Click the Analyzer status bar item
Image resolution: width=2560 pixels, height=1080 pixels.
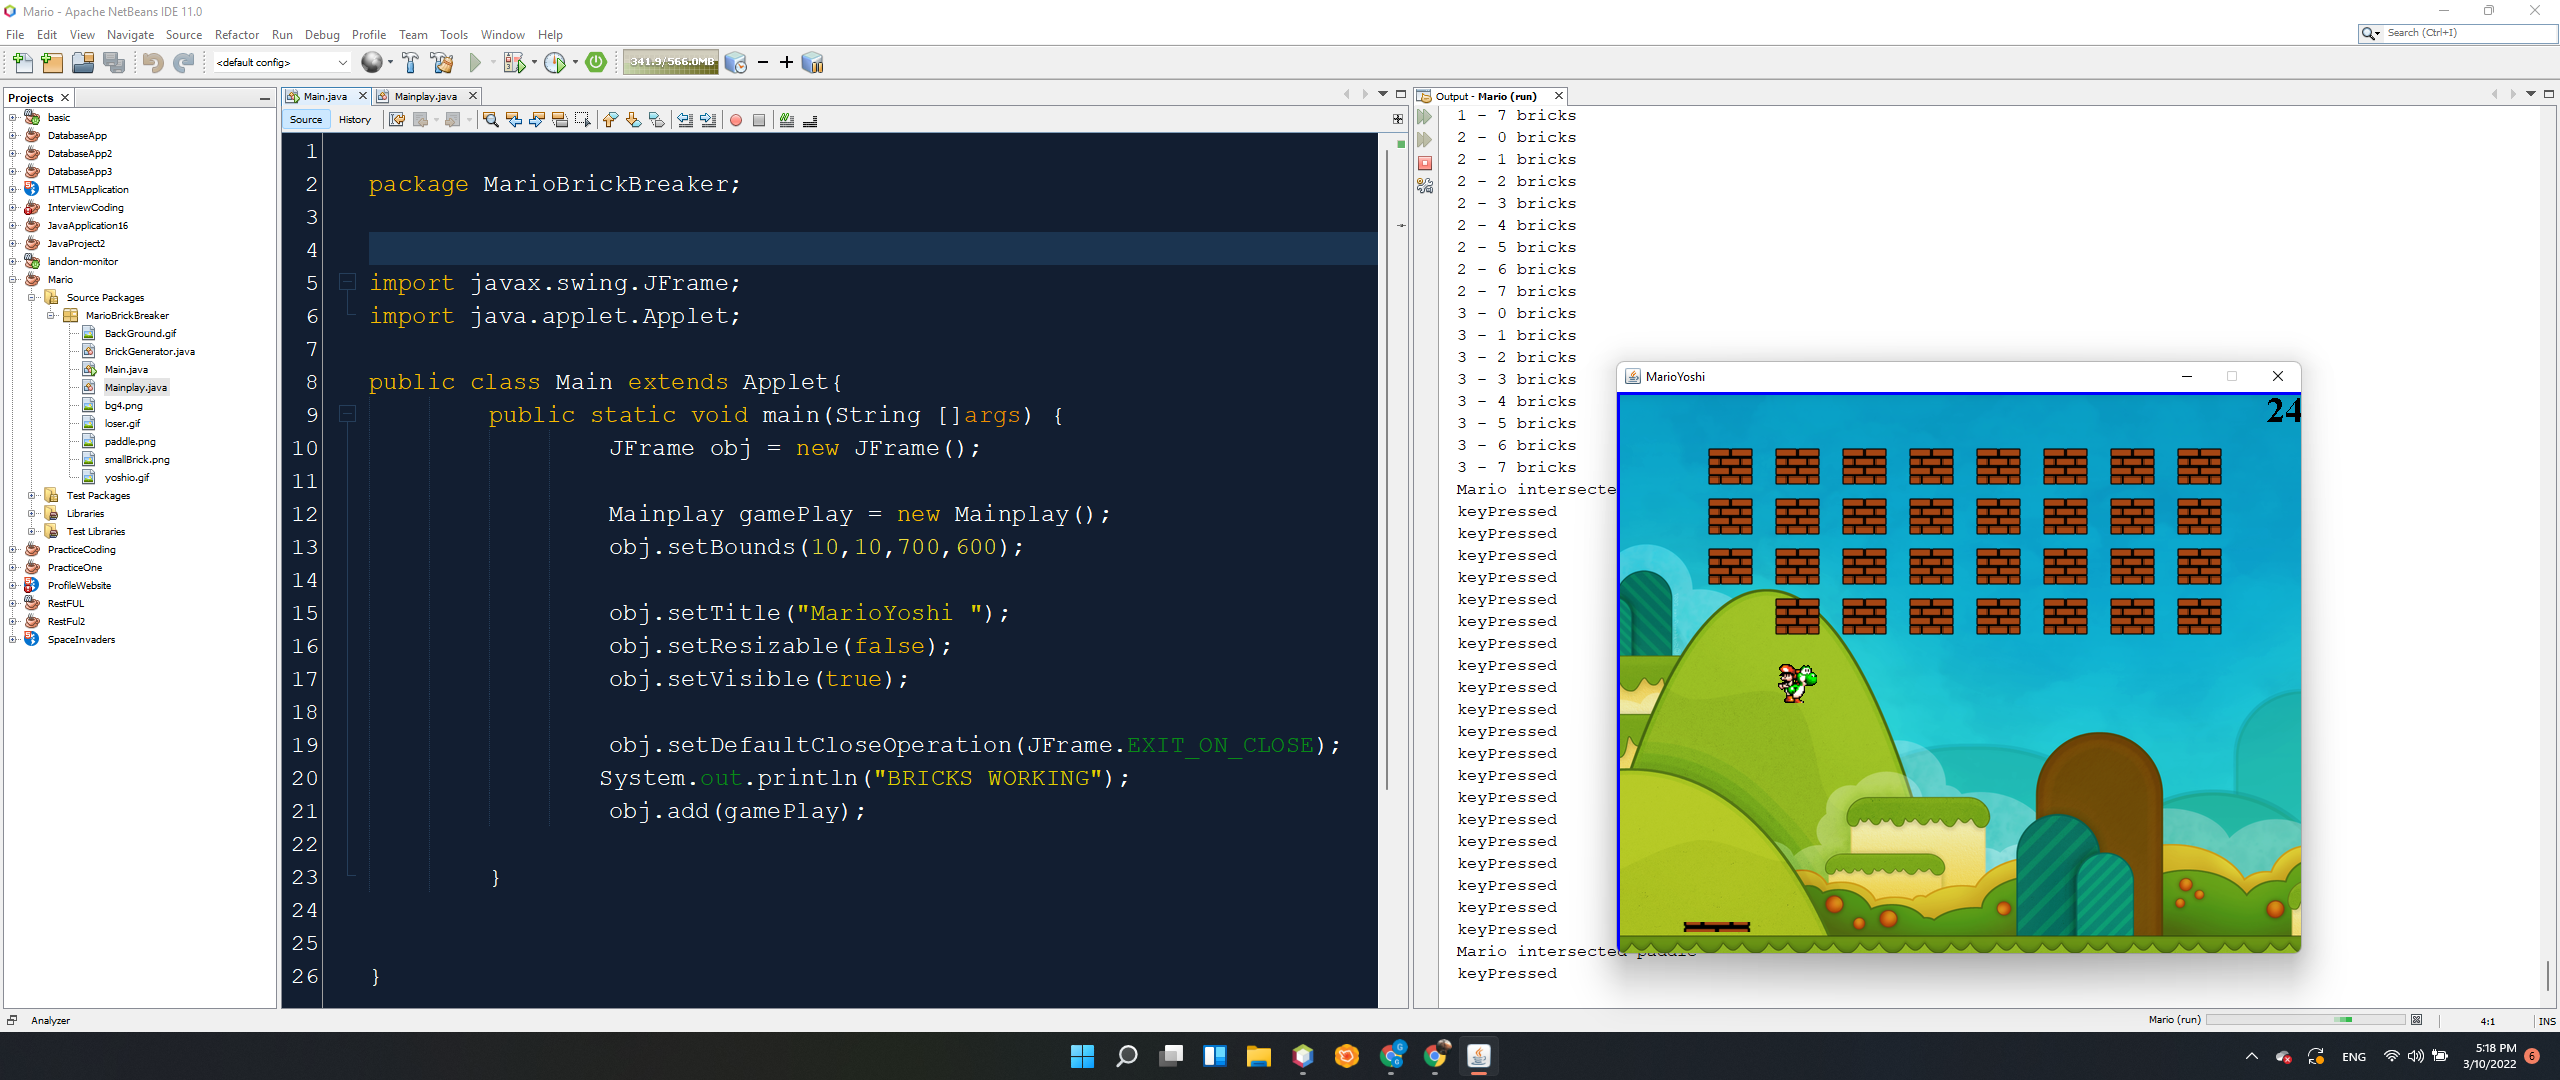coord(50,1021)
